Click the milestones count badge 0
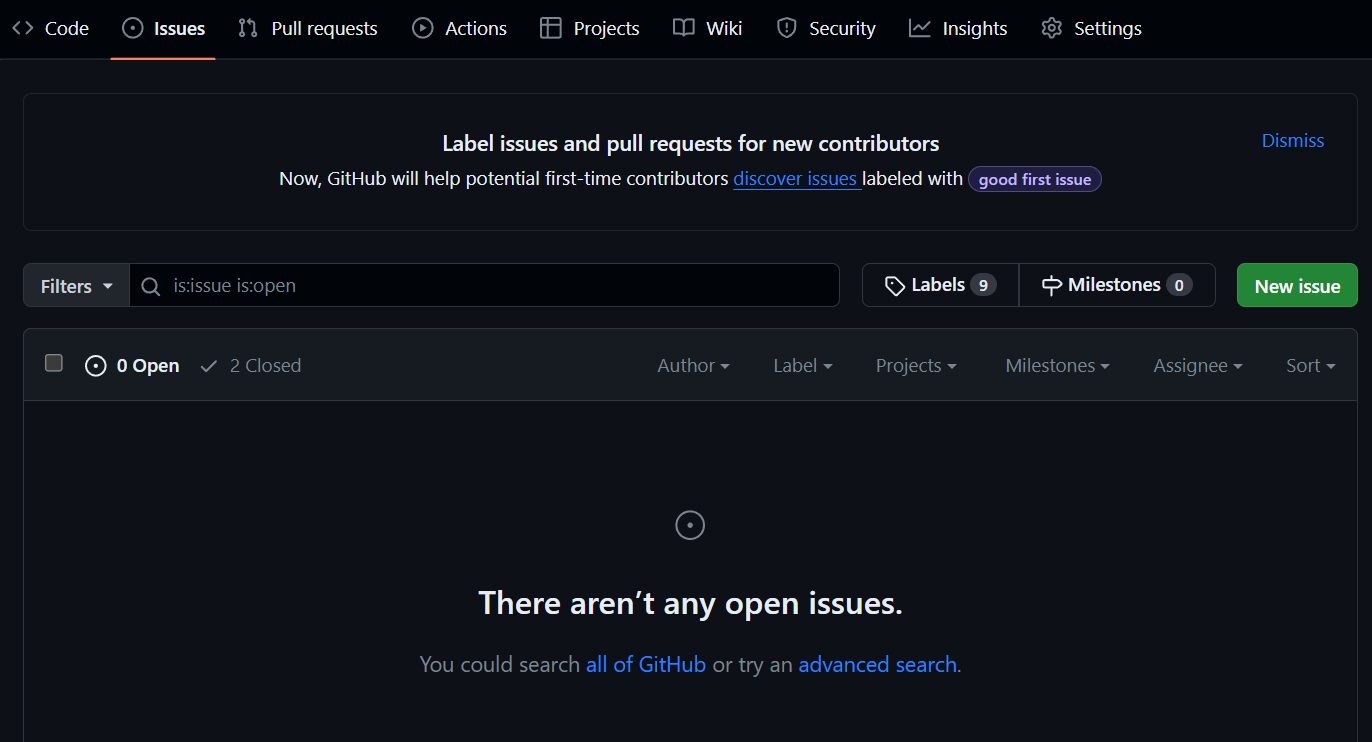This screenshot has height=742, width=1372. [1179, 286]
